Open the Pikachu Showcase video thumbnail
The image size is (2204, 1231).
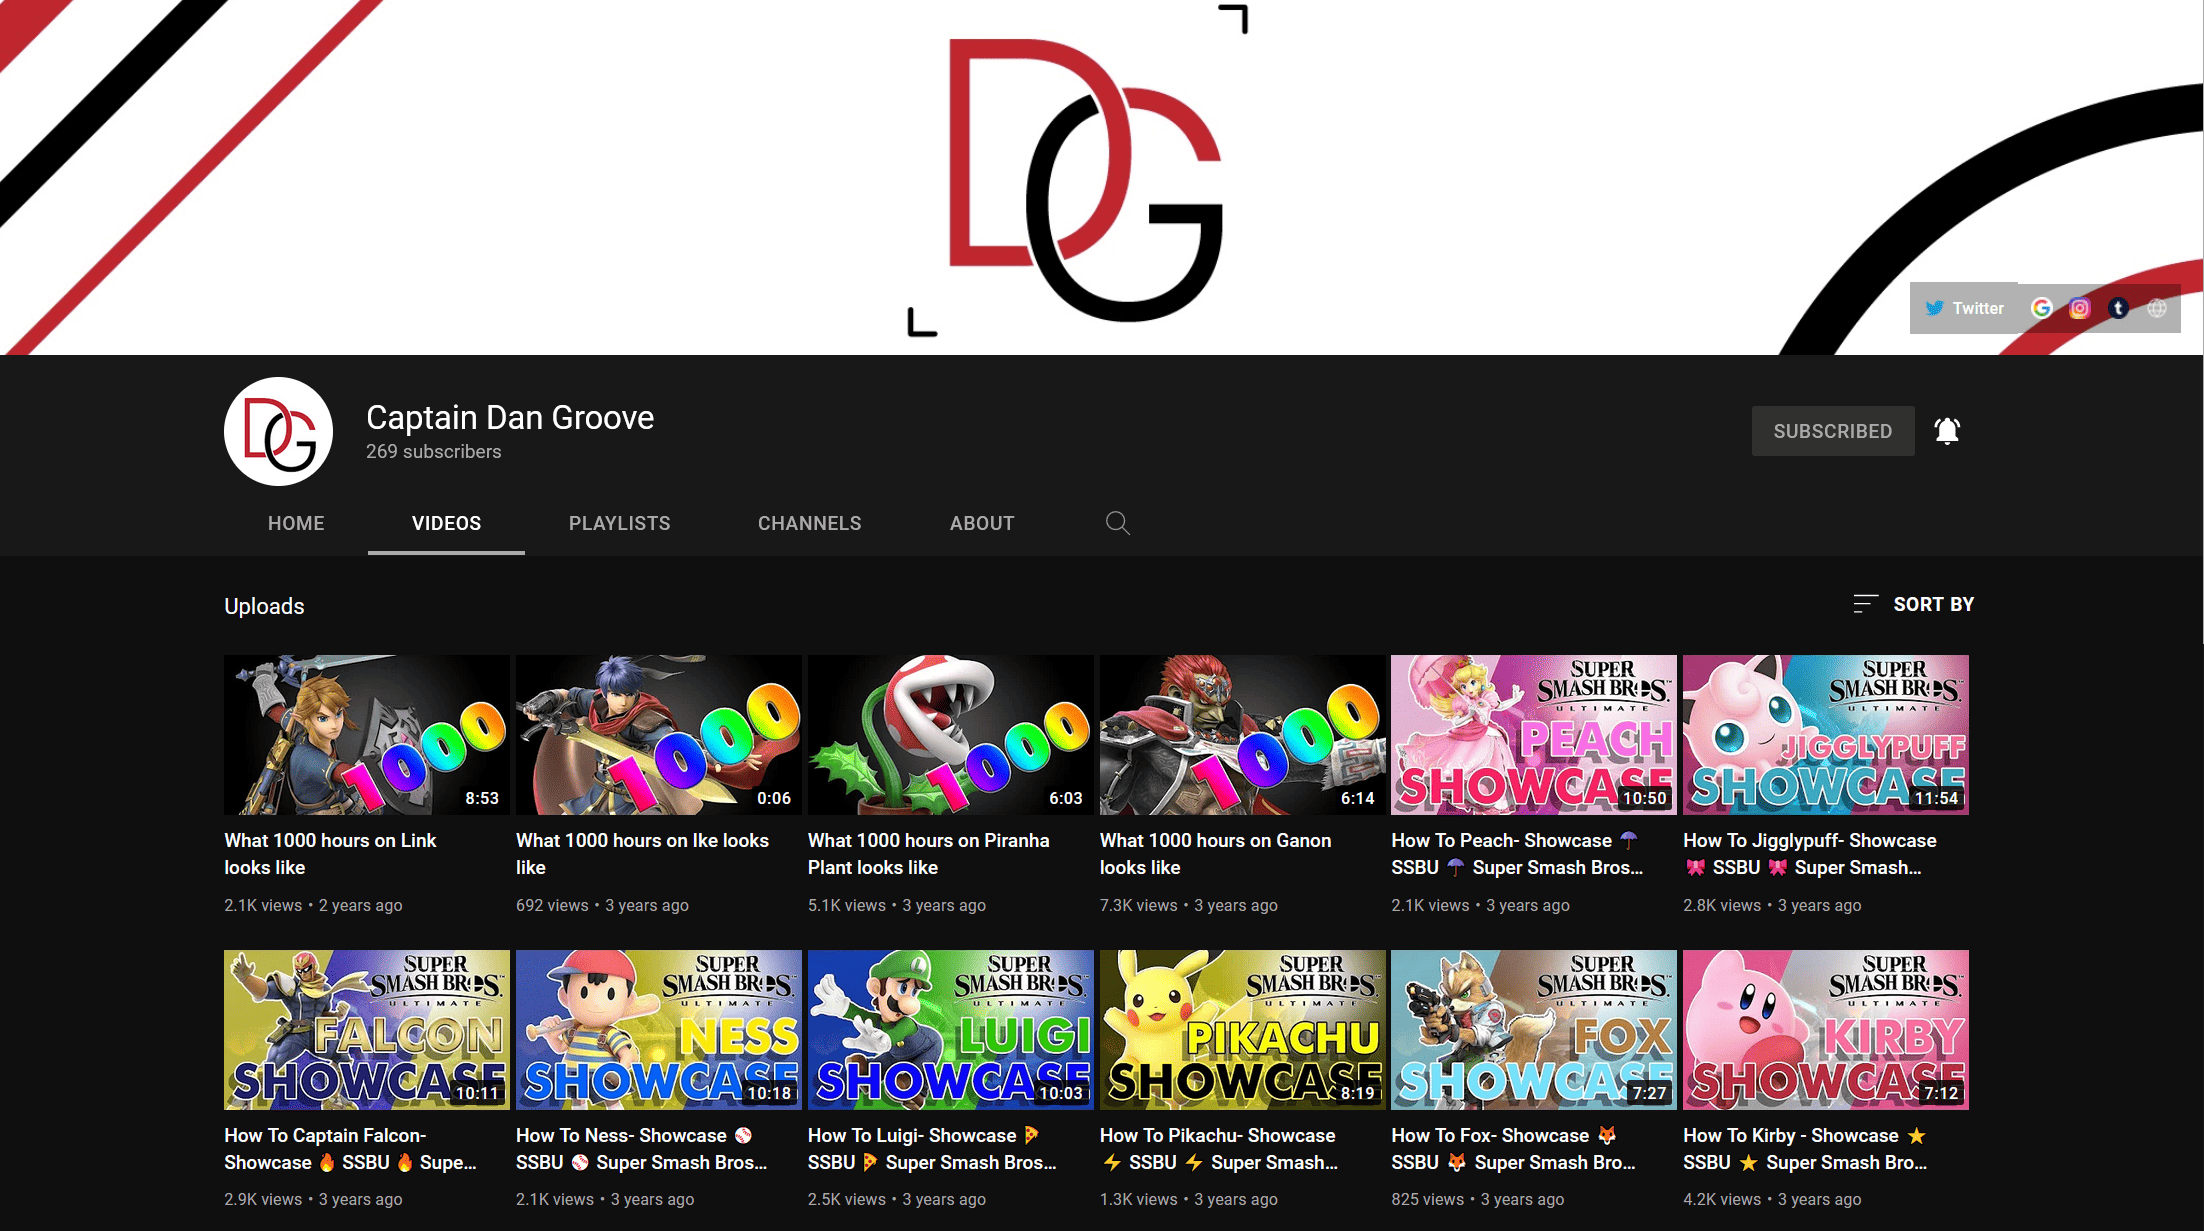pos(1241,1029)
